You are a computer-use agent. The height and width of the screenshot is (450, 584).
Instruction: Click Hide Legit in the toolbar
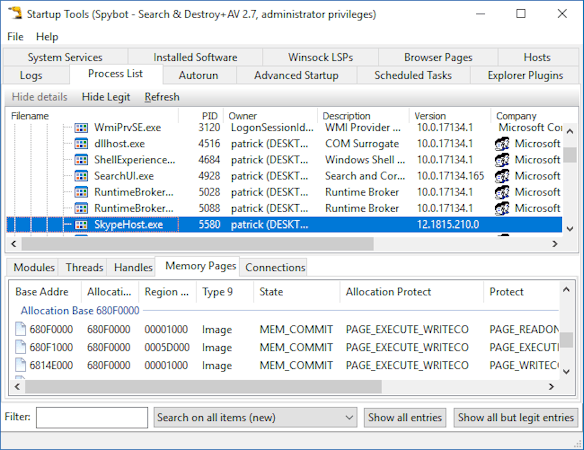pyautogui.click(x=106, y=97)
